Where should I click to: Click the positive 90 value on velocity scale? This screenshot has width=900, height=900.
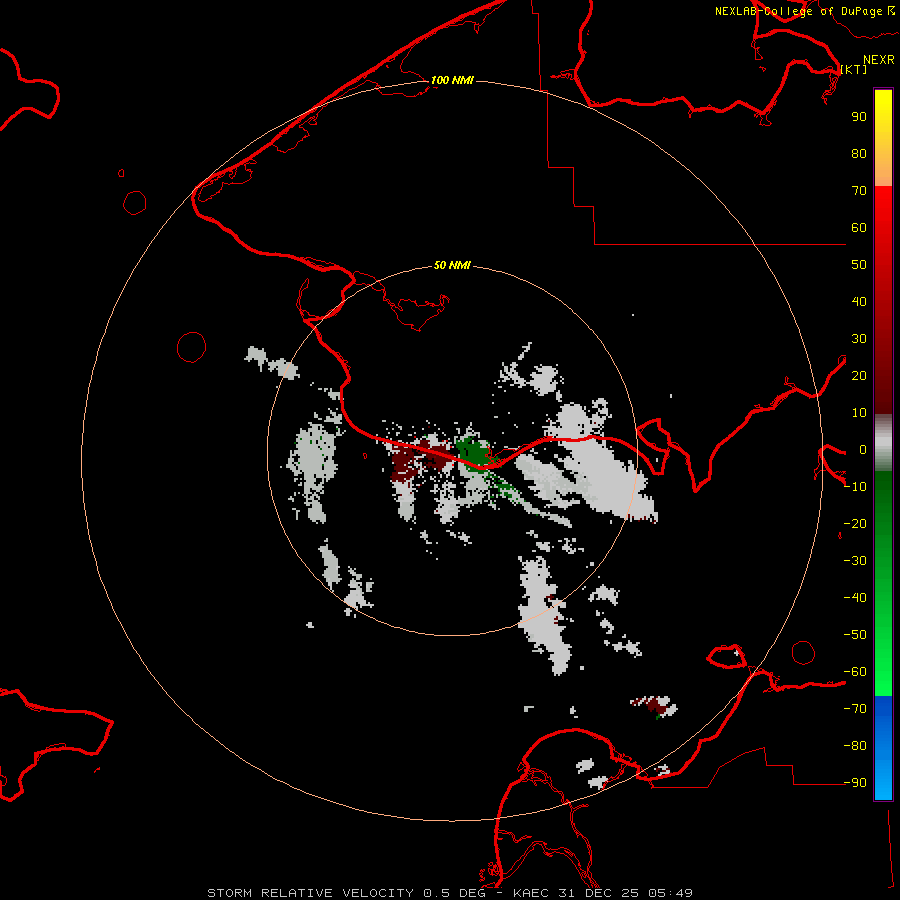click(859, 117)
